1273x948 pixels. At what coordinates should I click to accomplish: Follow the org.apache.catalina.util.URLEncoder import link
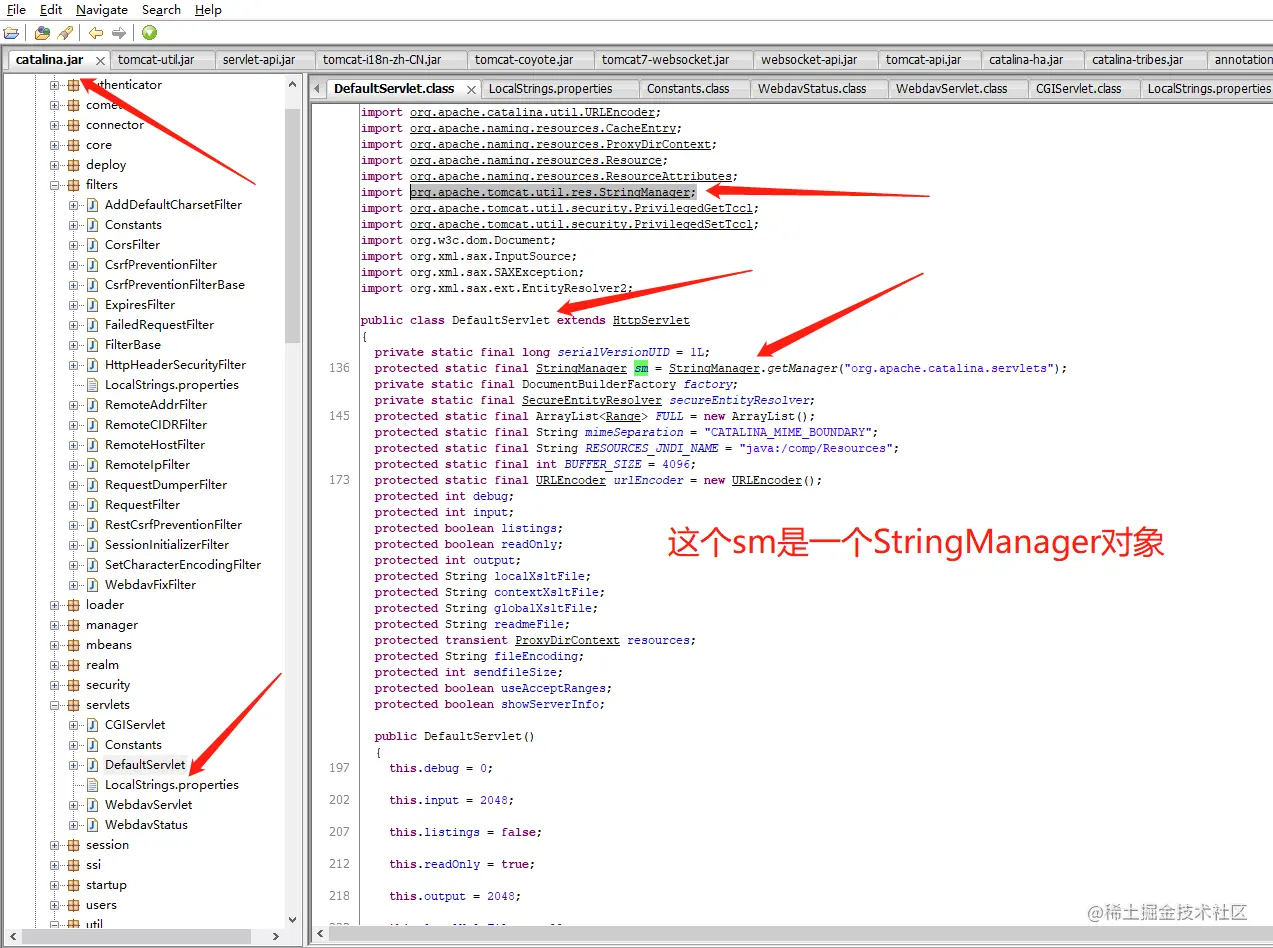click(x=533, y=112)
